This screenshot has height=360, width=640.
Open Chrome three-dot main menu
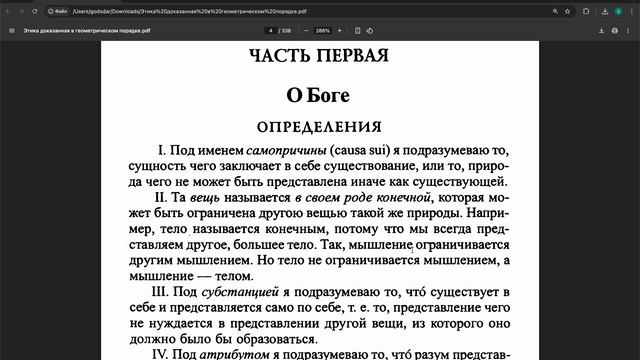(632, 11)
